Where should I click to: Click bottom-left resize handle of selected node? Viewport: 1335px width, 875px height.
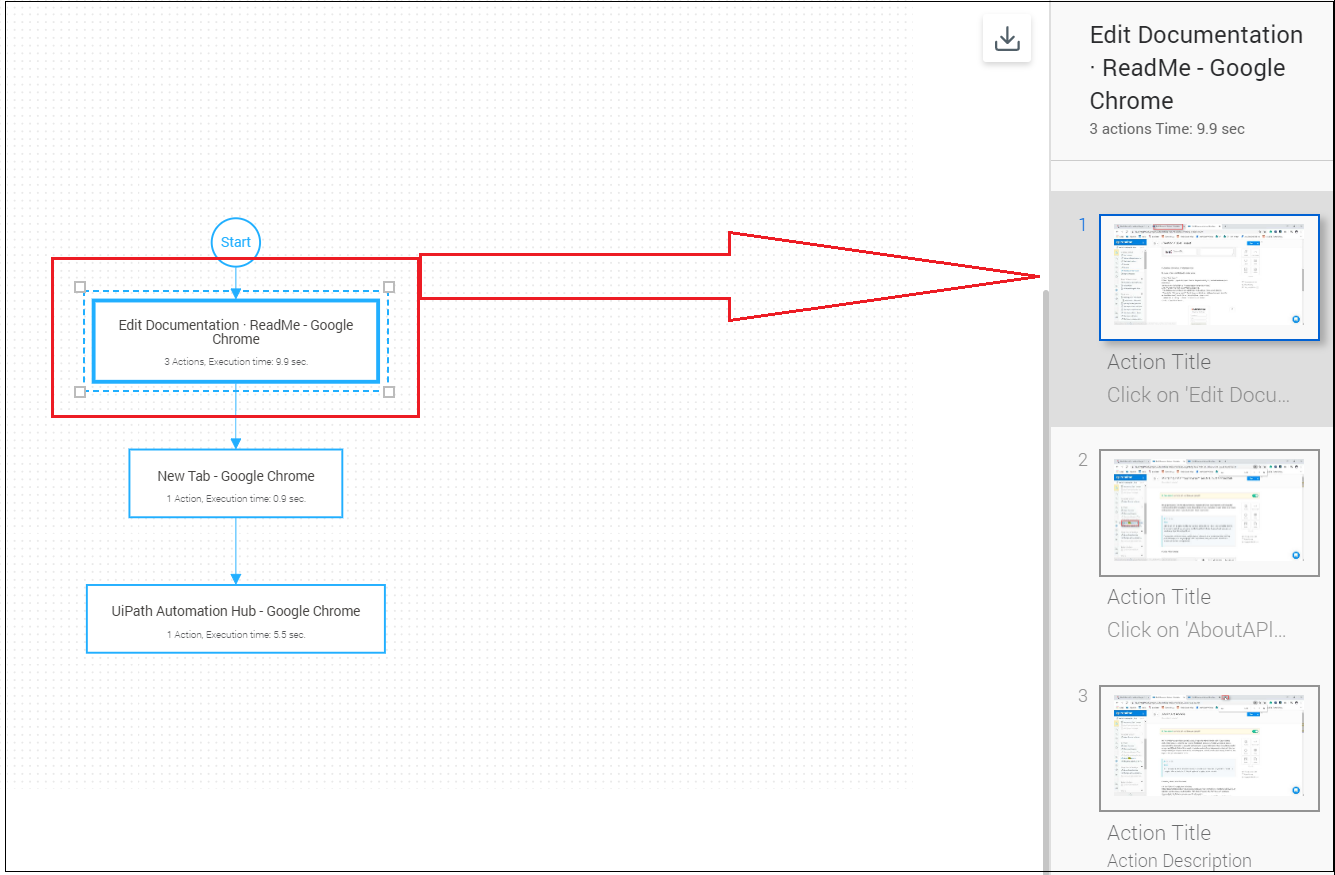[80, 391]
